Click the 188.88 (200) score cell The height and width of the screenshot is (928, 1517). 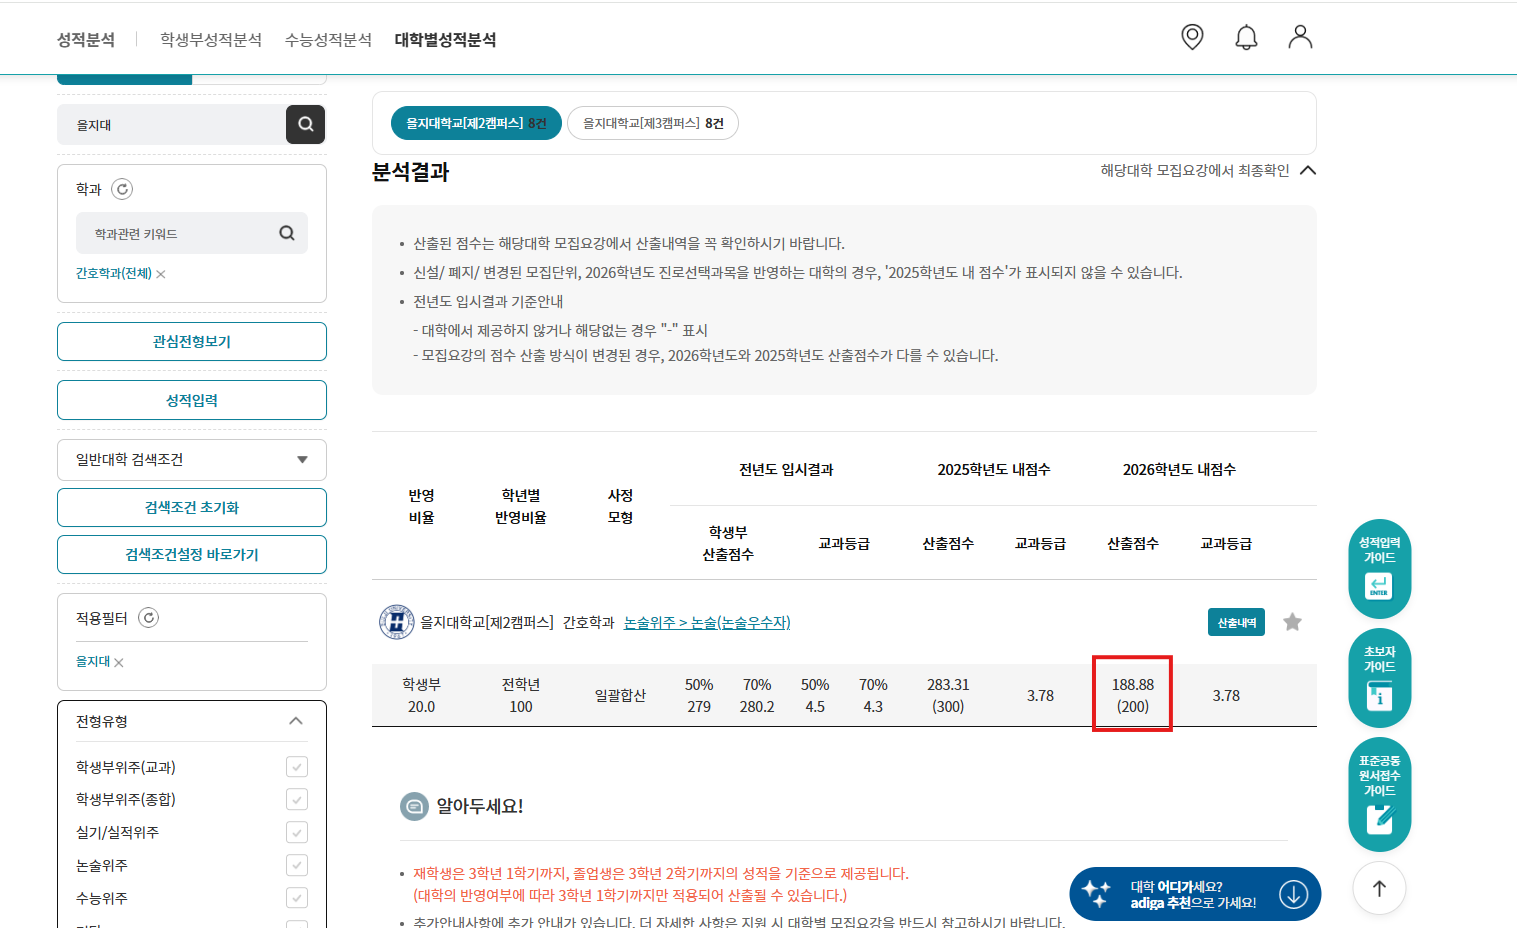coord(1132,695)
